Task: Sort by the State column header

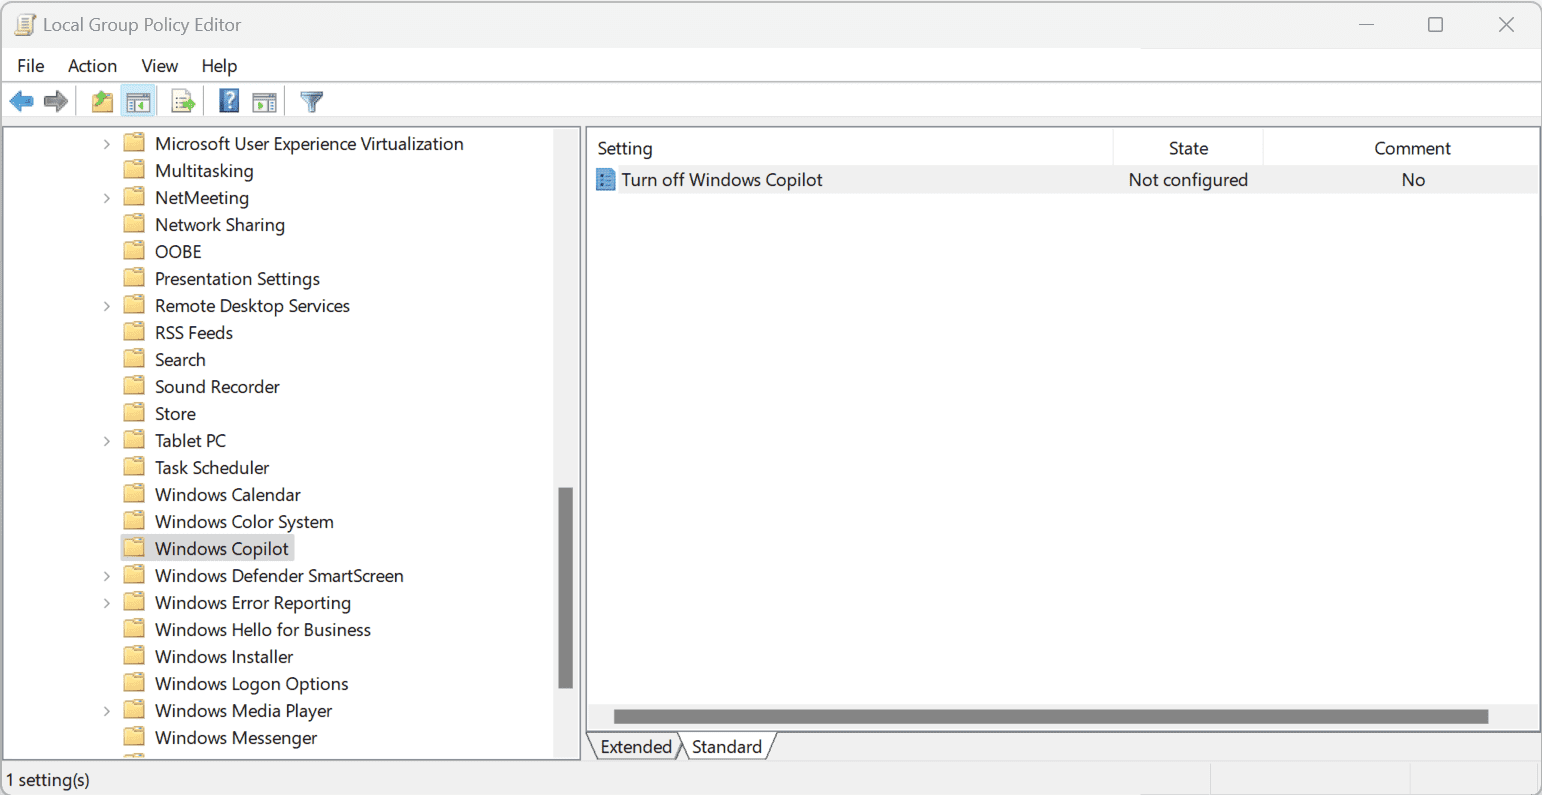Action: (1188, 148)
